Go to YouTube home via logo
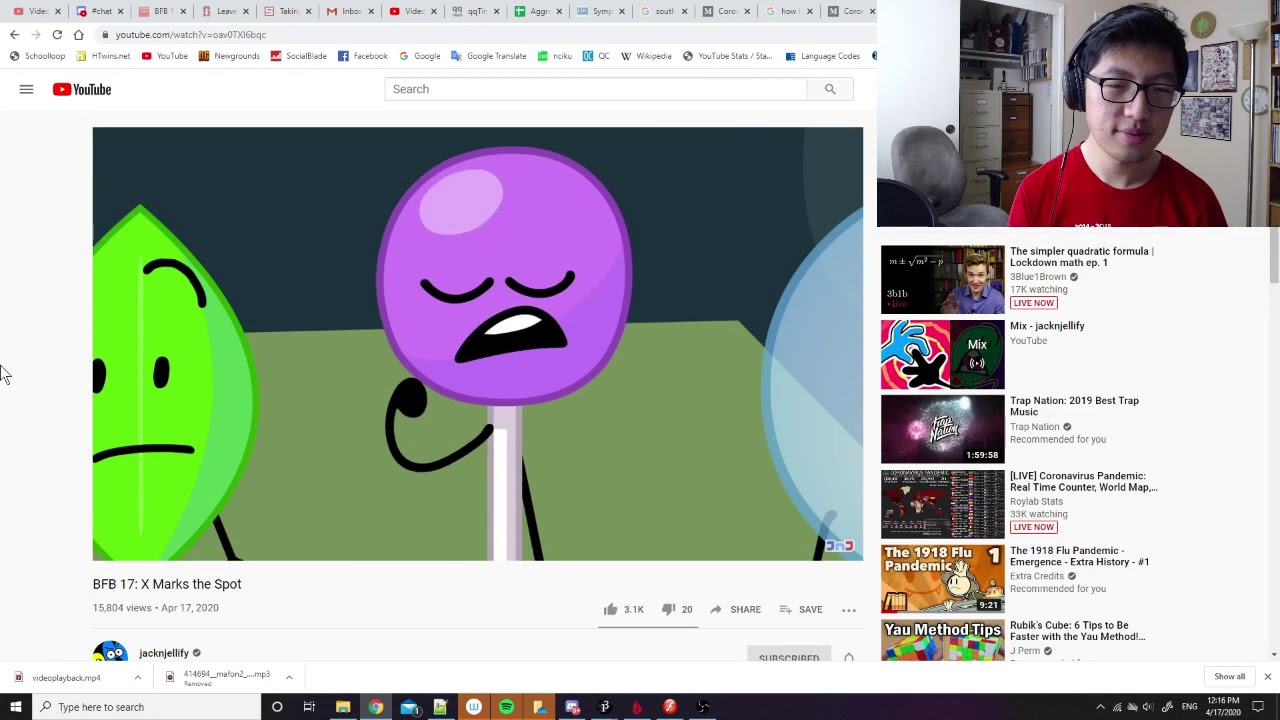Screen dimensions: 1280x720 click(82, 89)
